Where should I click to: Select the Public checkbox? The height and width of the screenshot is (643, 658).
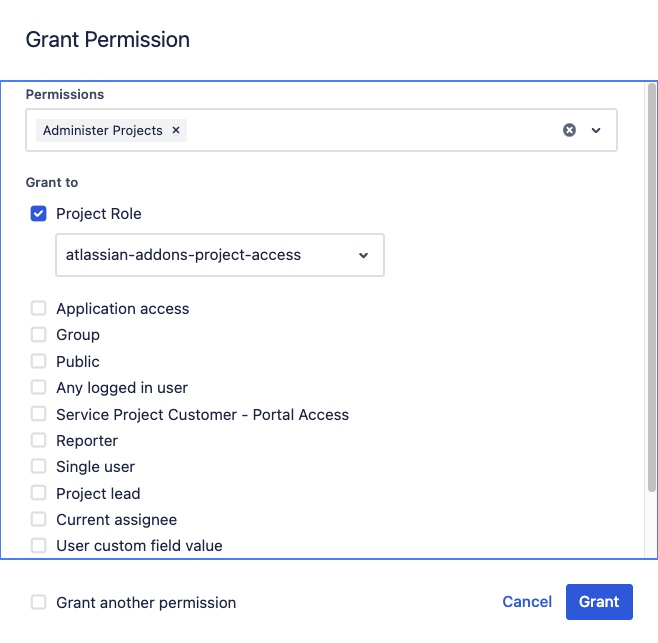pos(39,361)
